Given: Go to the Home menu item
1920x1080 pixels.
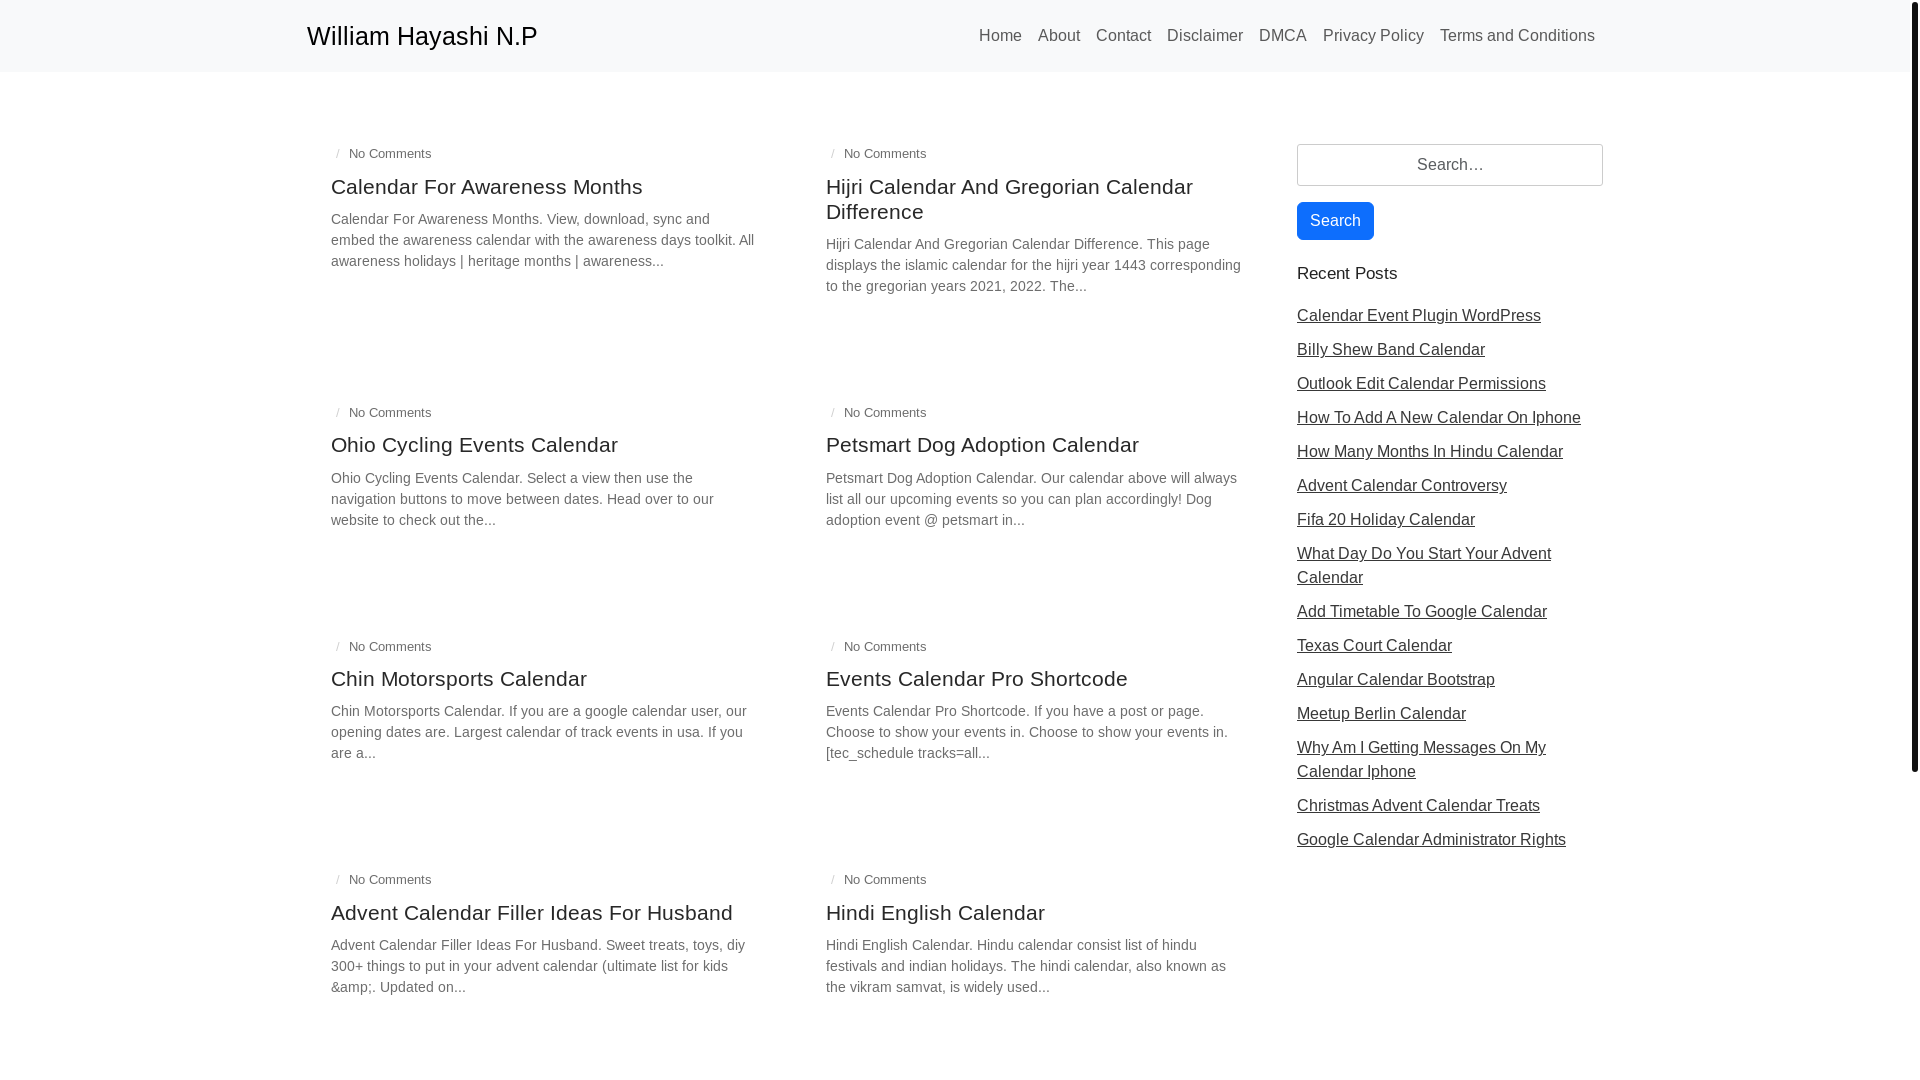Looking at the screenshot, I should tap(1000, 36).
